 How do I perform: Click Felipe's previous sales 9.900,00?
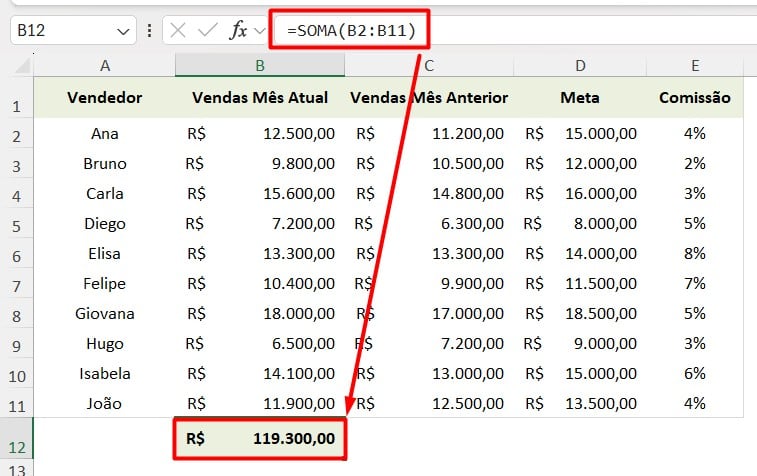(429, 283)
